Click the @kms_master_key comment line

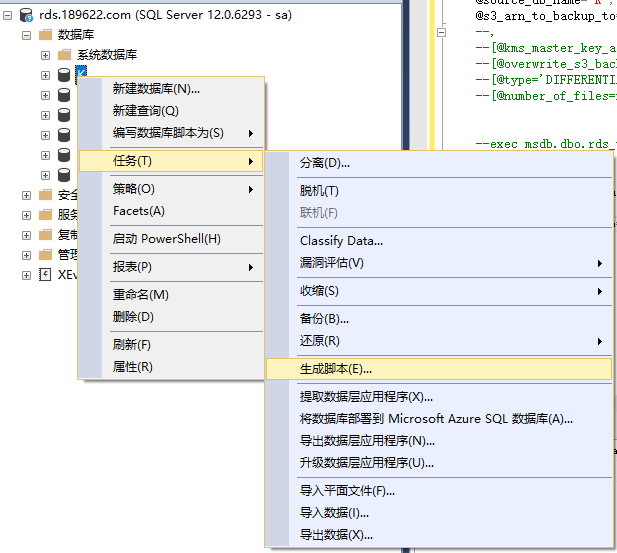[x=546, y=48]
